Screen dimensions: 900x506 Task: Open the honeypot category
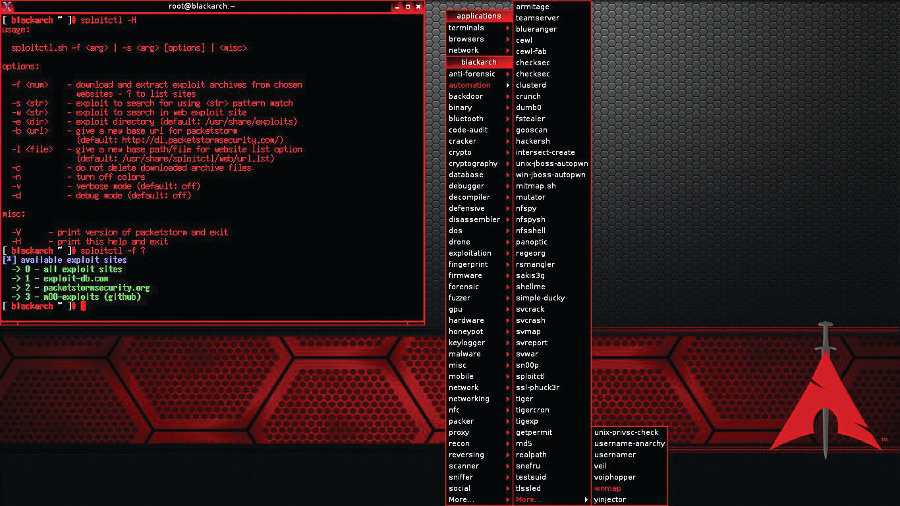479,332
